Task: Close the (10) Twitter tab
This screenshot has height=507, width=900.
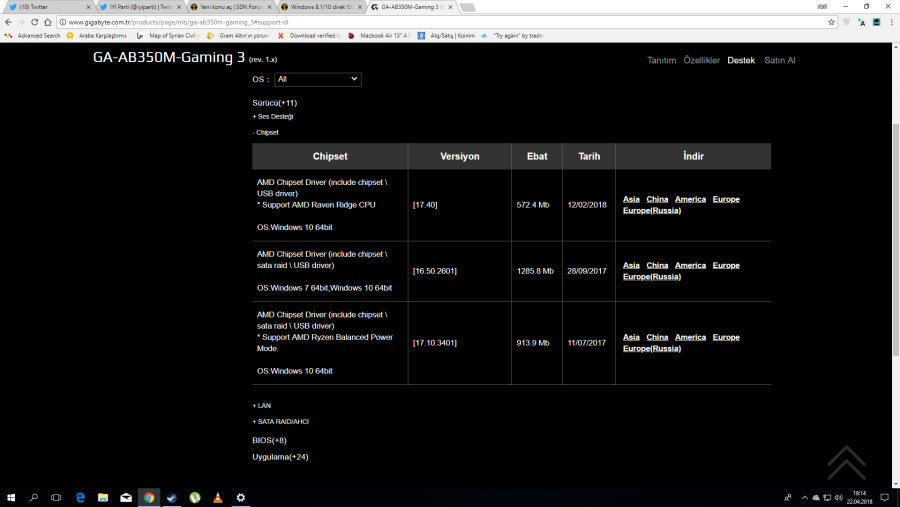Action: click(88, 7)
